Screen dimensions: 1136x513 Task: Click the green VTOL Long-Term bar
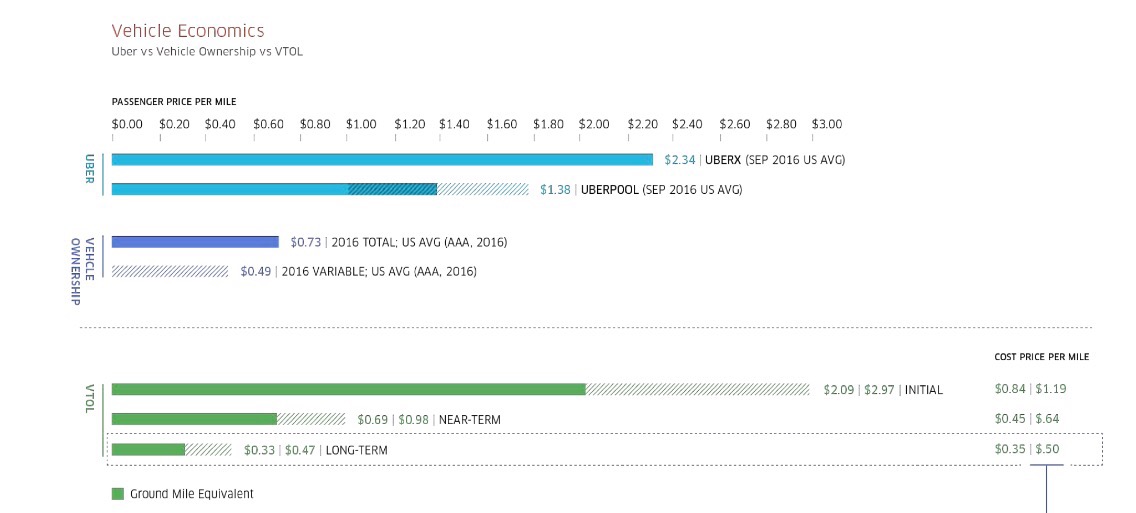click(148, 450)
